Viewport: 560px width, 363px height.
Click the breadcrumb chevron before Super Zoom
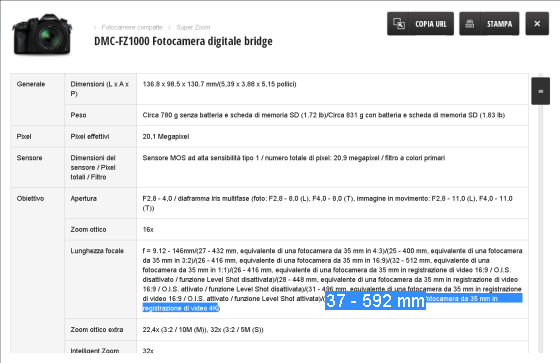coord(169,28)
